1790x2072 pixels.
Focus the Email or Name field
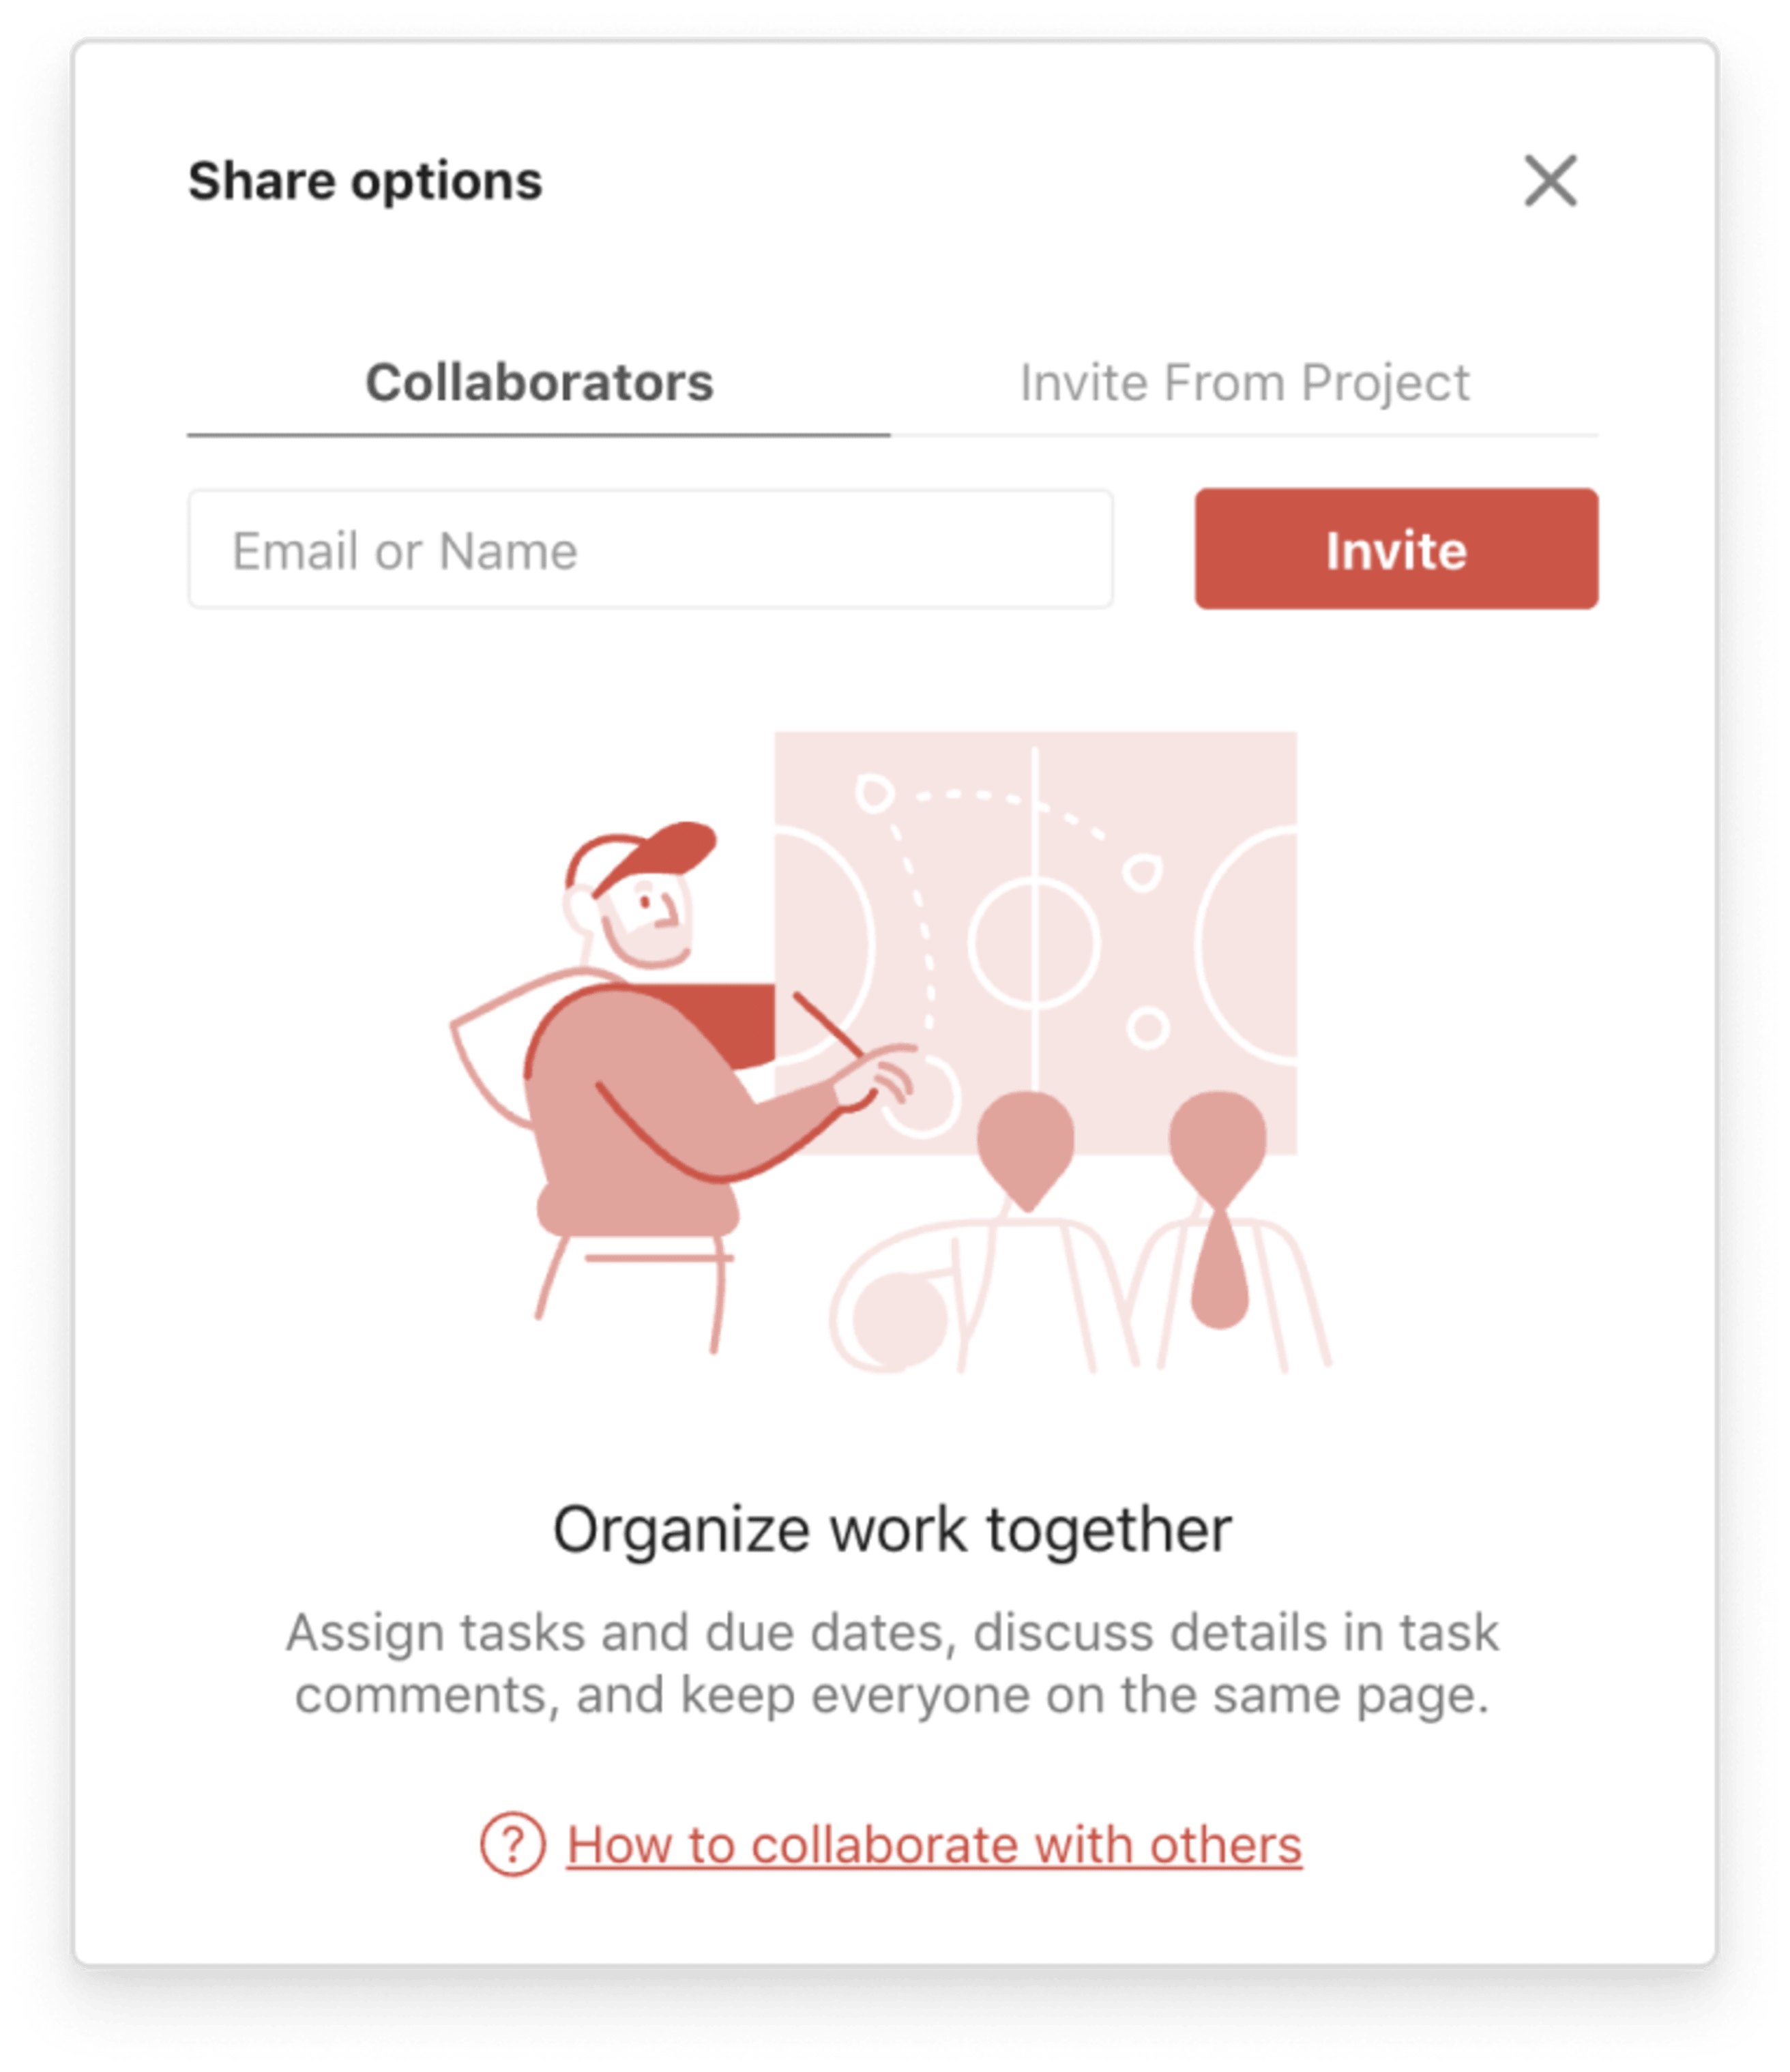pyautogui.click(x=650, y=549)
